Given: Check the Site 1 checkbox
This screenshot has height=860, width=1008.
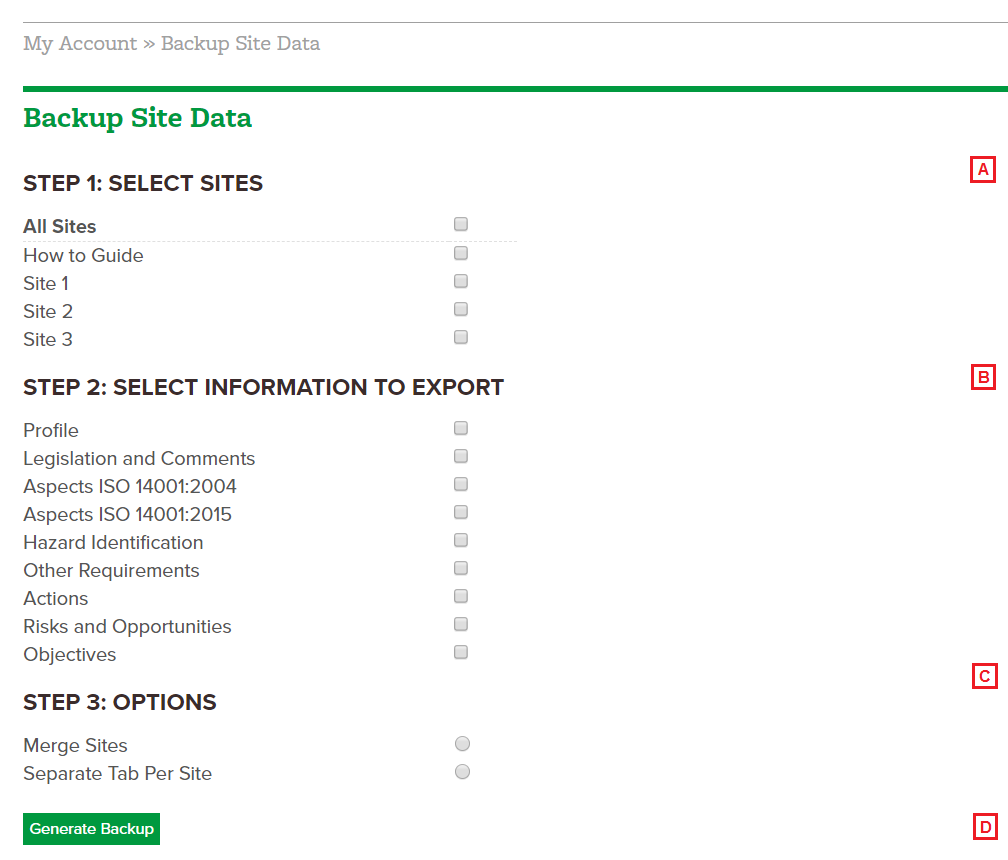Looking at the screenshot, I should click(x=461, y=281).
